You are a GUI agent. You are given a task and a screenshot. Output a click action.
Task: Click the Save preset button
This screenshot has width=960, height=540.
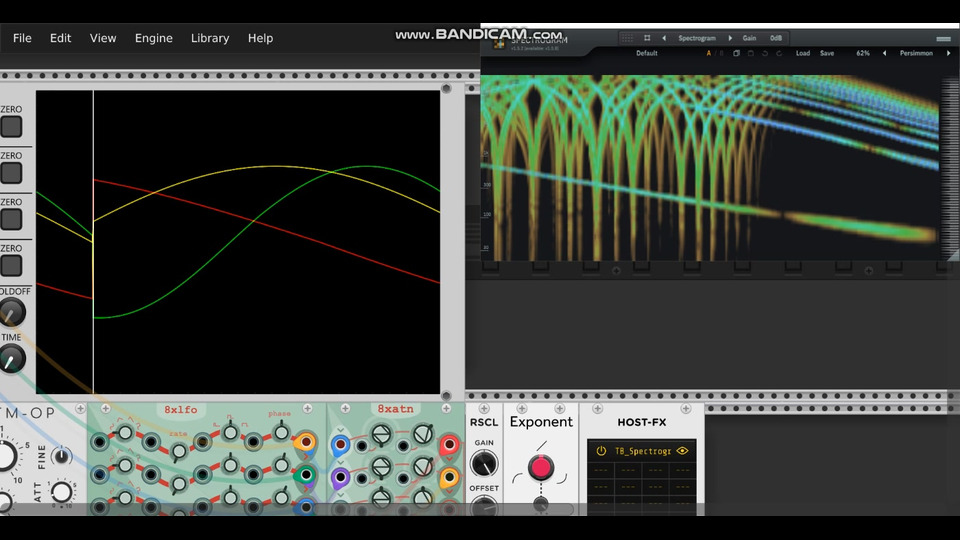(827, 53)
